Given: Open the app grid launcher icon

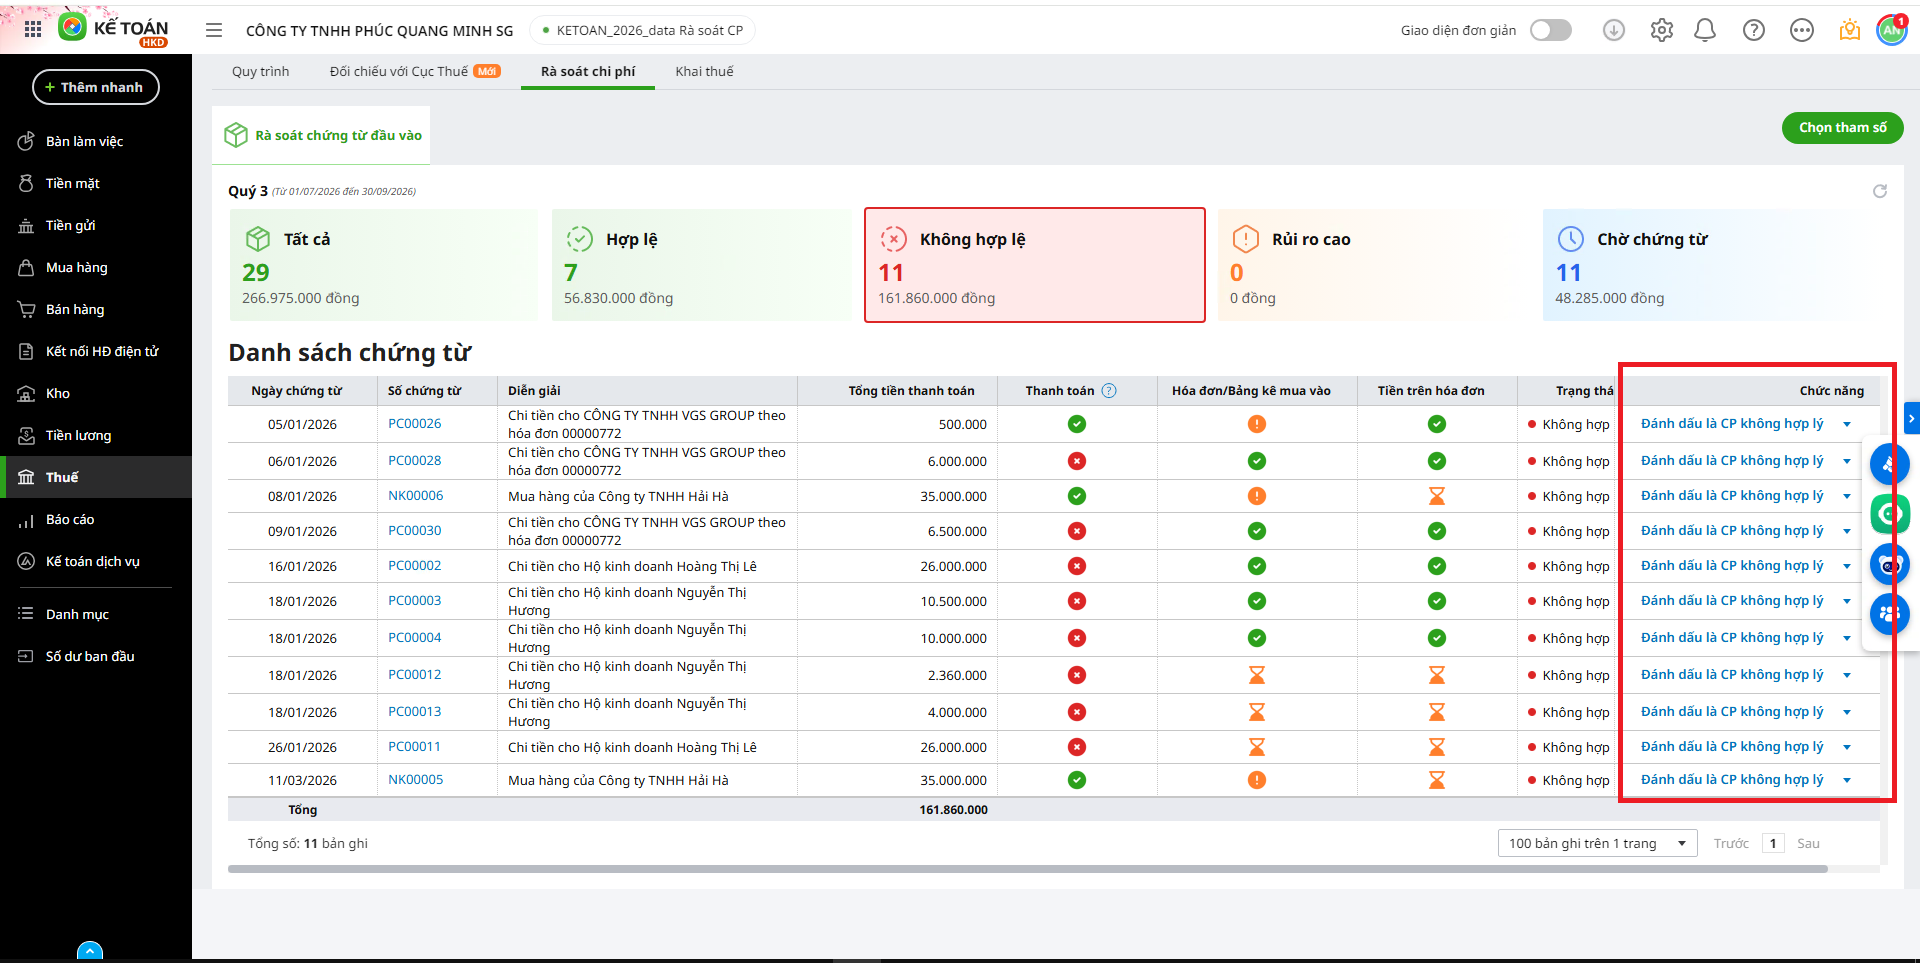Looking at the screenshot, I should (x=33, y=30).
